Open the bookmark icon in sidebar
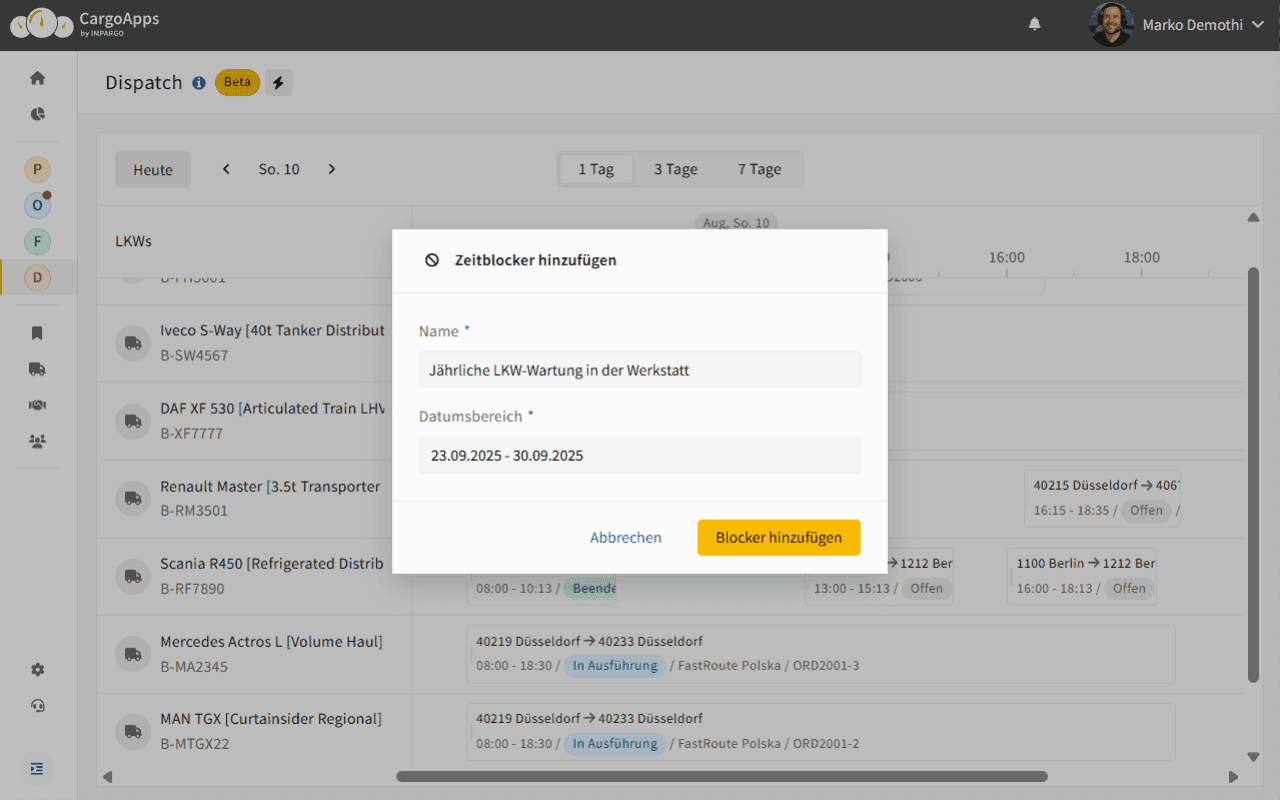1280x800 pixels. [x=38, y=333]
